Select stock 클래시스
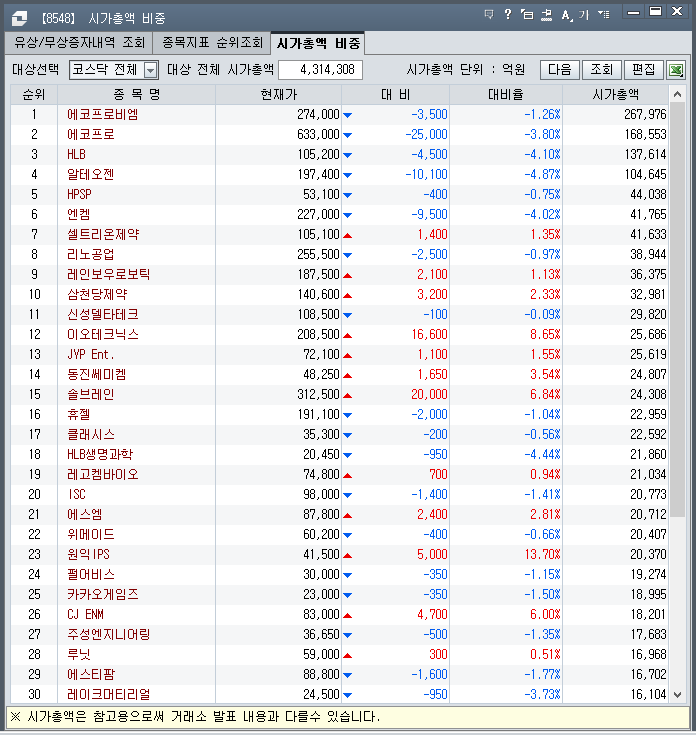 pyautogui.click(x=90, y=435)
